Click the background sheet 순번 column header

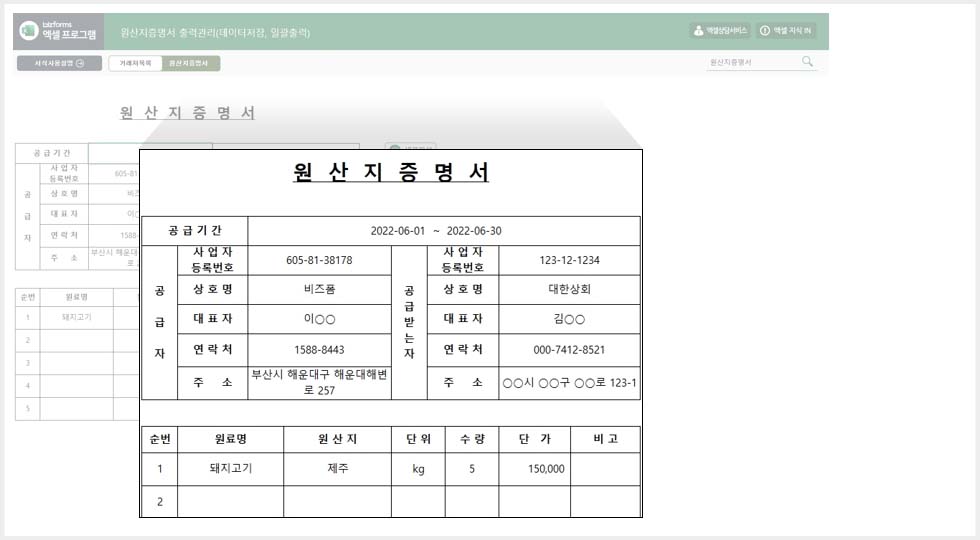pyautogui.click(x=28, y=298)
